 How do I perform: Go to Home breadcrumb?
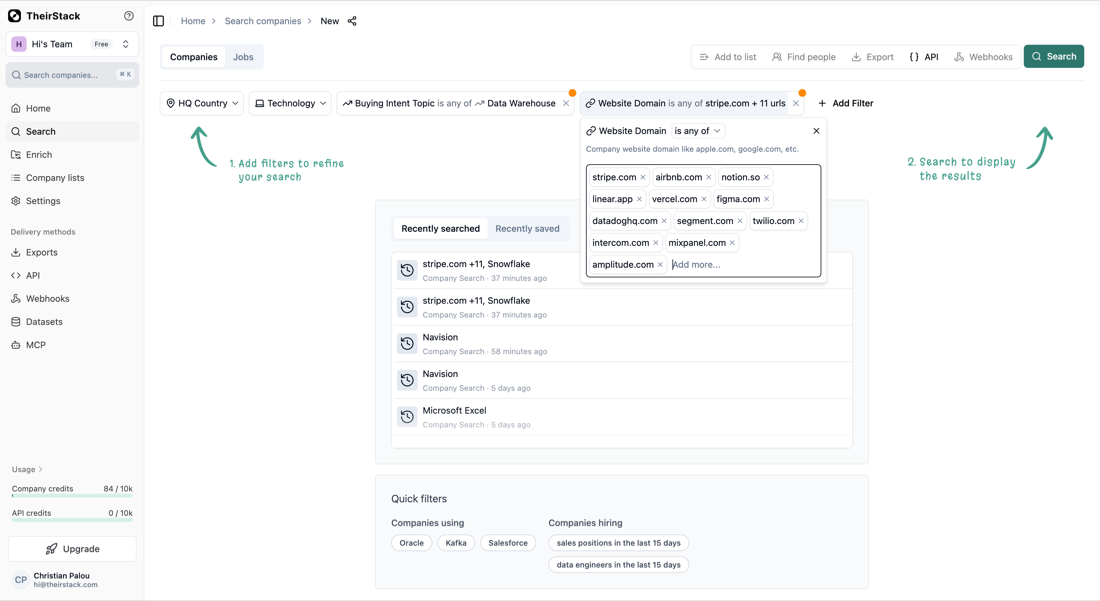193,21
